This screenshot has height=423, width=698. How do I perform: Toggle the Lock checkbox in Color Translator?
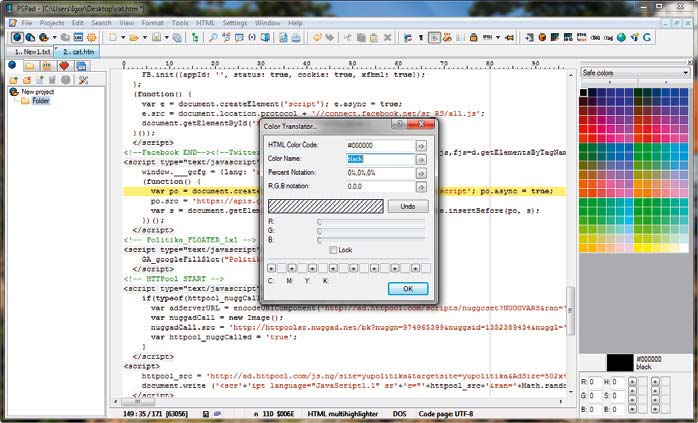[x=333, y=250]
